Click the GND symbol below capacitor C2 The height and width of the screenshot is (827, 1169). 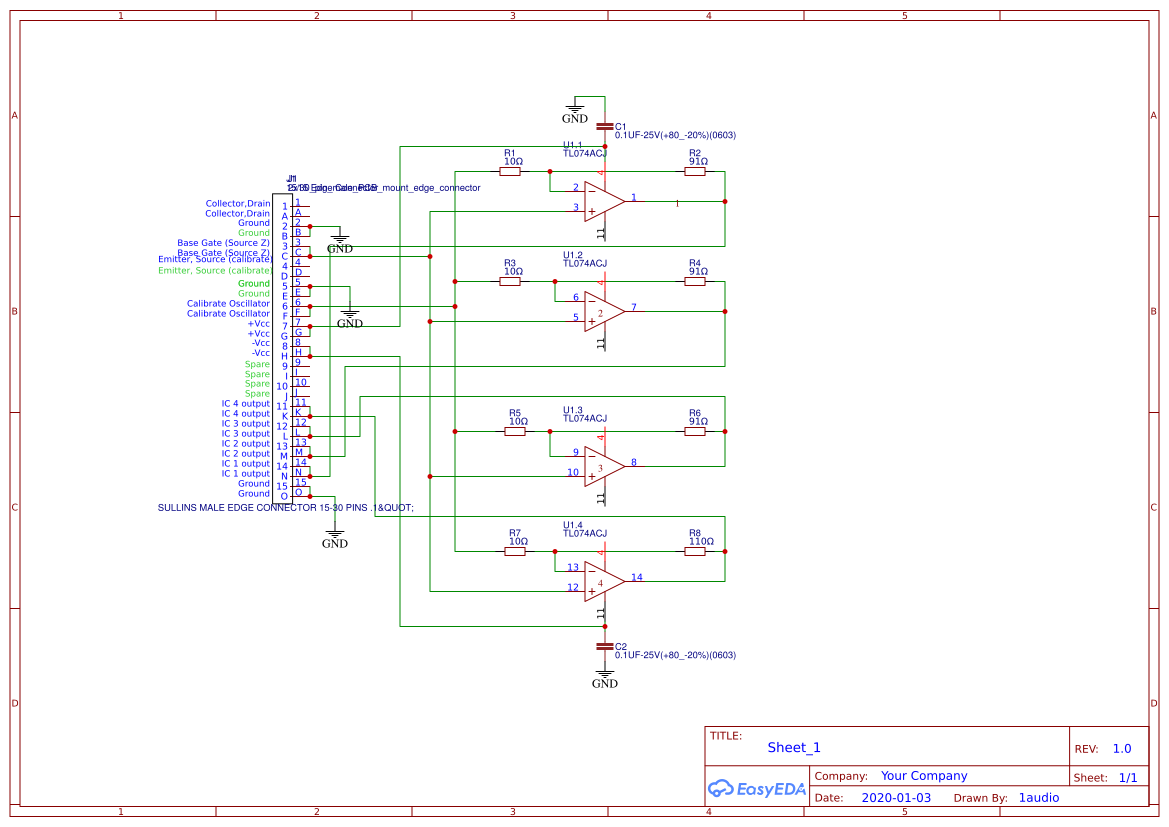pyautogui.click(x=604, y=677)
